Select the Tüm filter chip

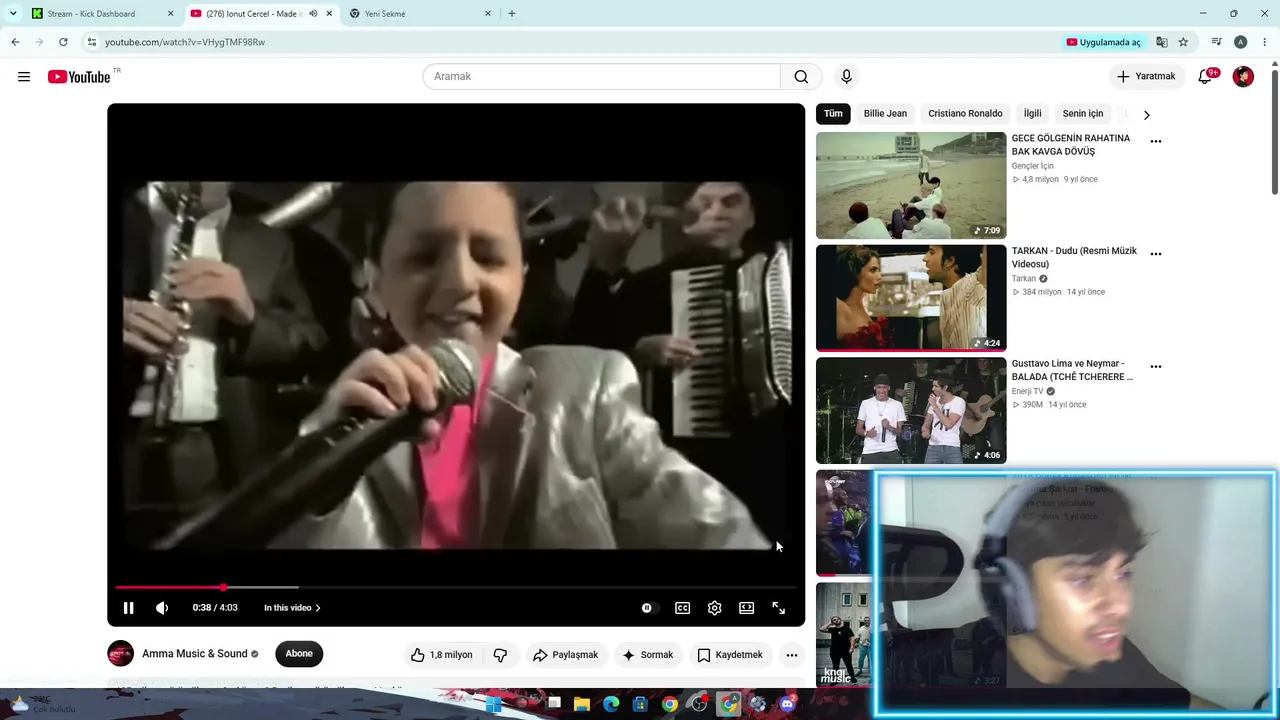[833, 114]
